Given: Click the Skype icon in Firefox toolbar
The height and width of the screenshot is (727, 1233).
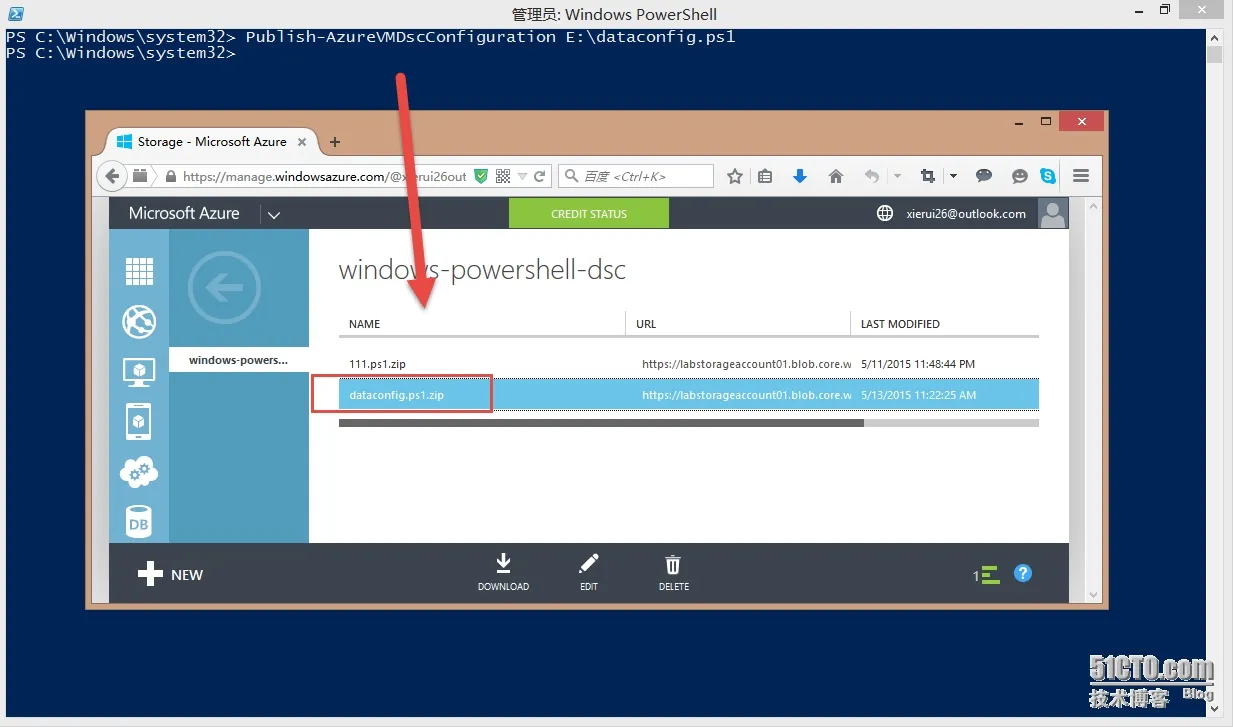Looking at the screenshot, I should click(x=1048, y=176).
